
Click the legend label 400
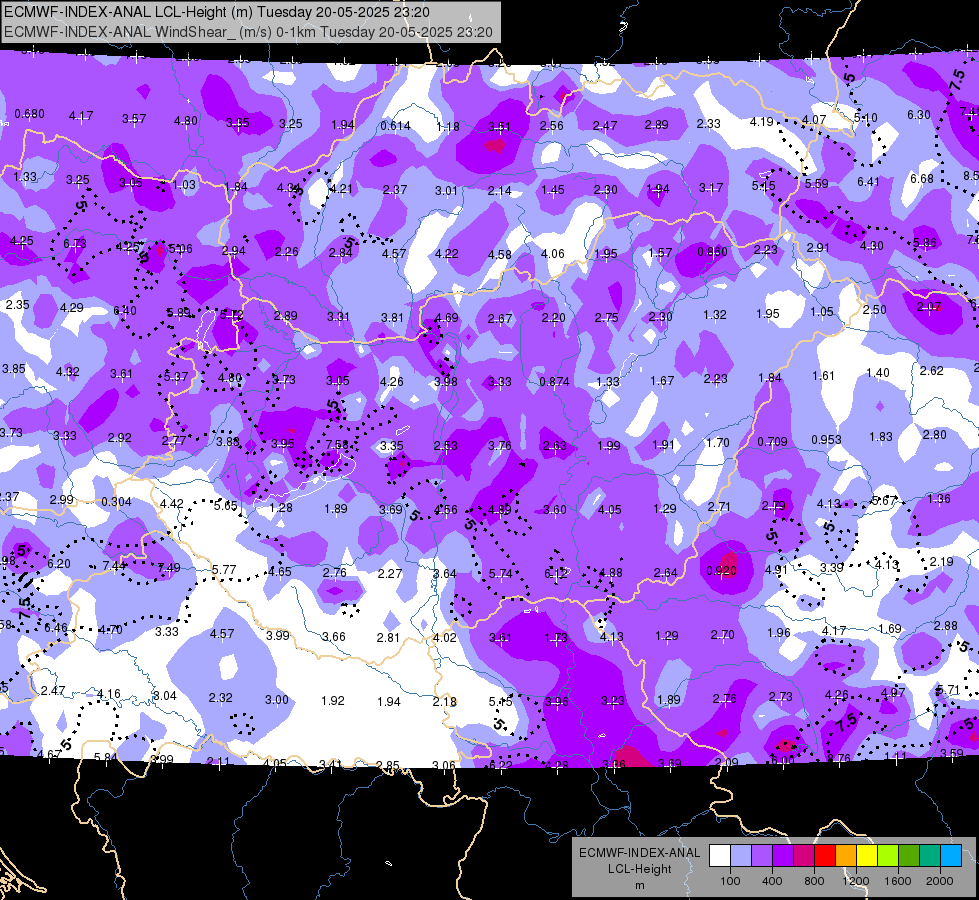[772, 881]
